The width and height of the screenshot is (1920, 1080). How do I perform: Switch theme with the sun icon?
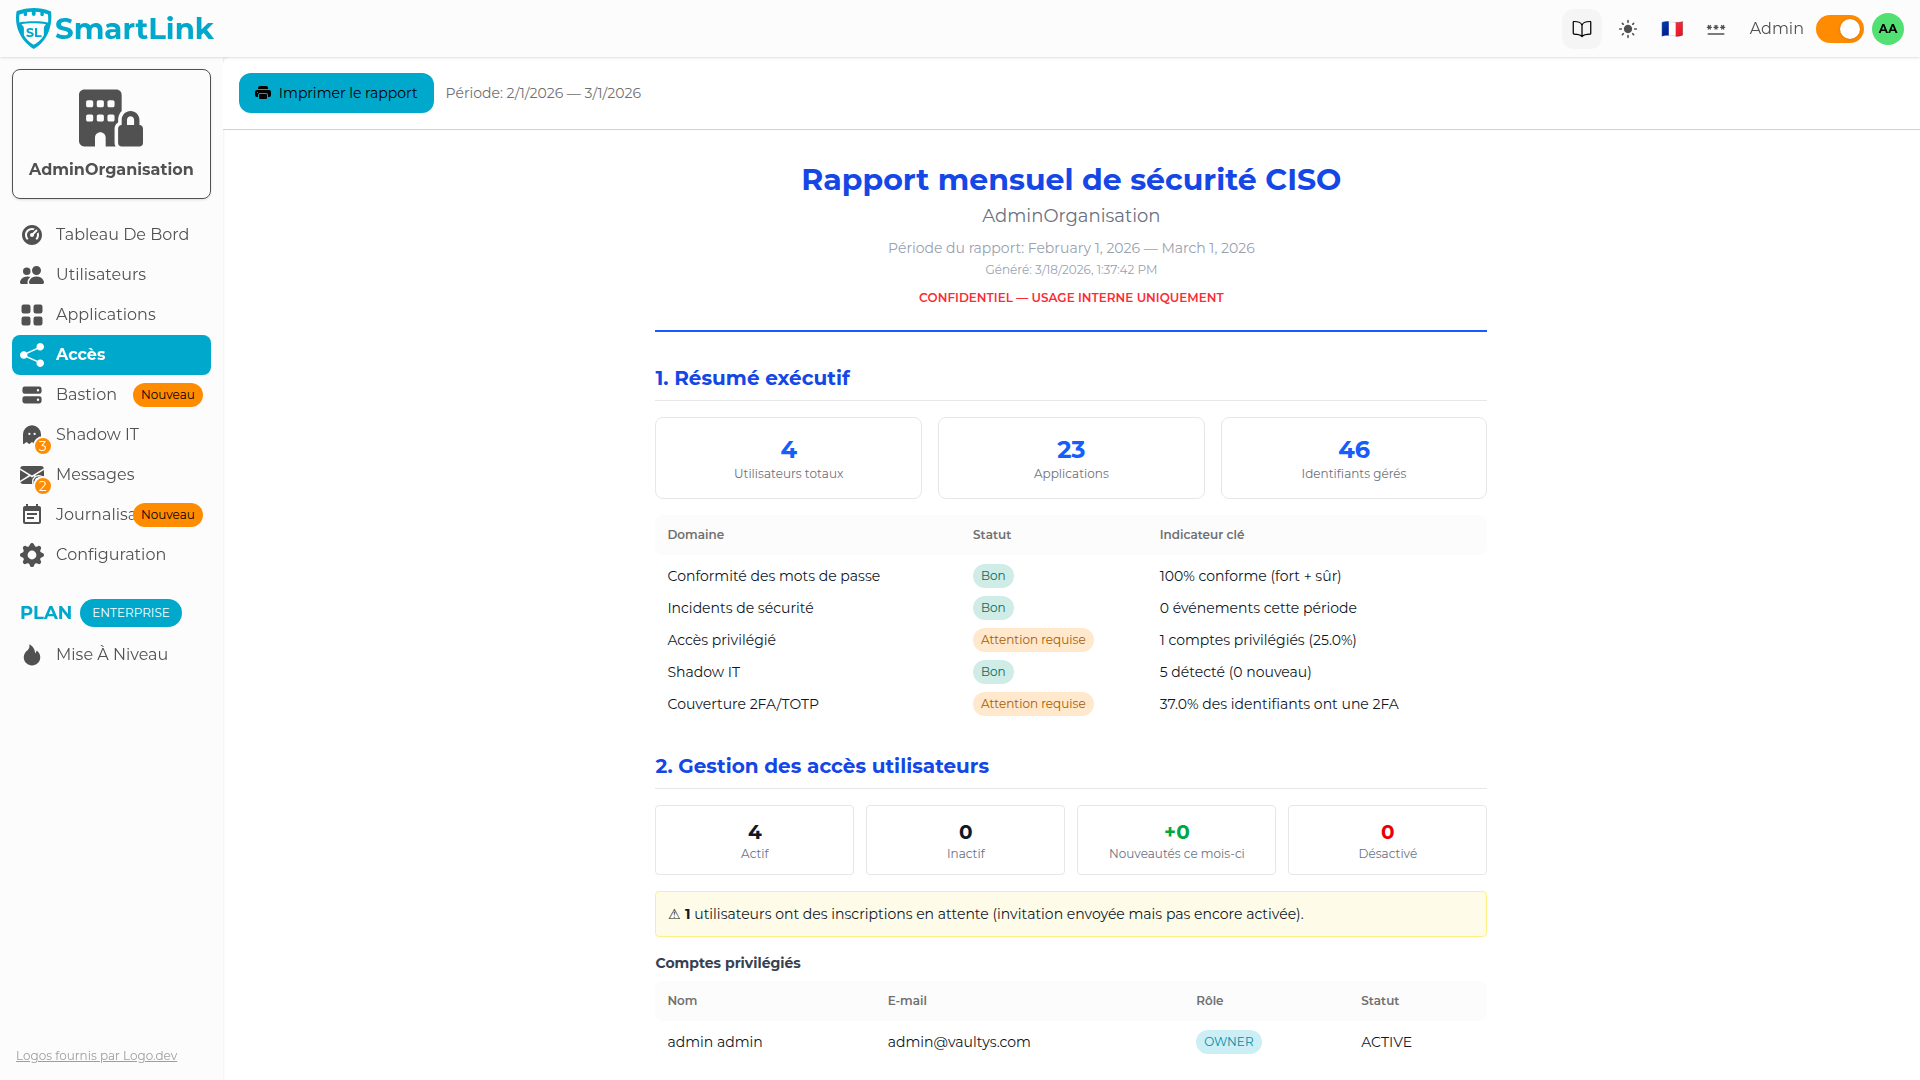[1627, 29]
